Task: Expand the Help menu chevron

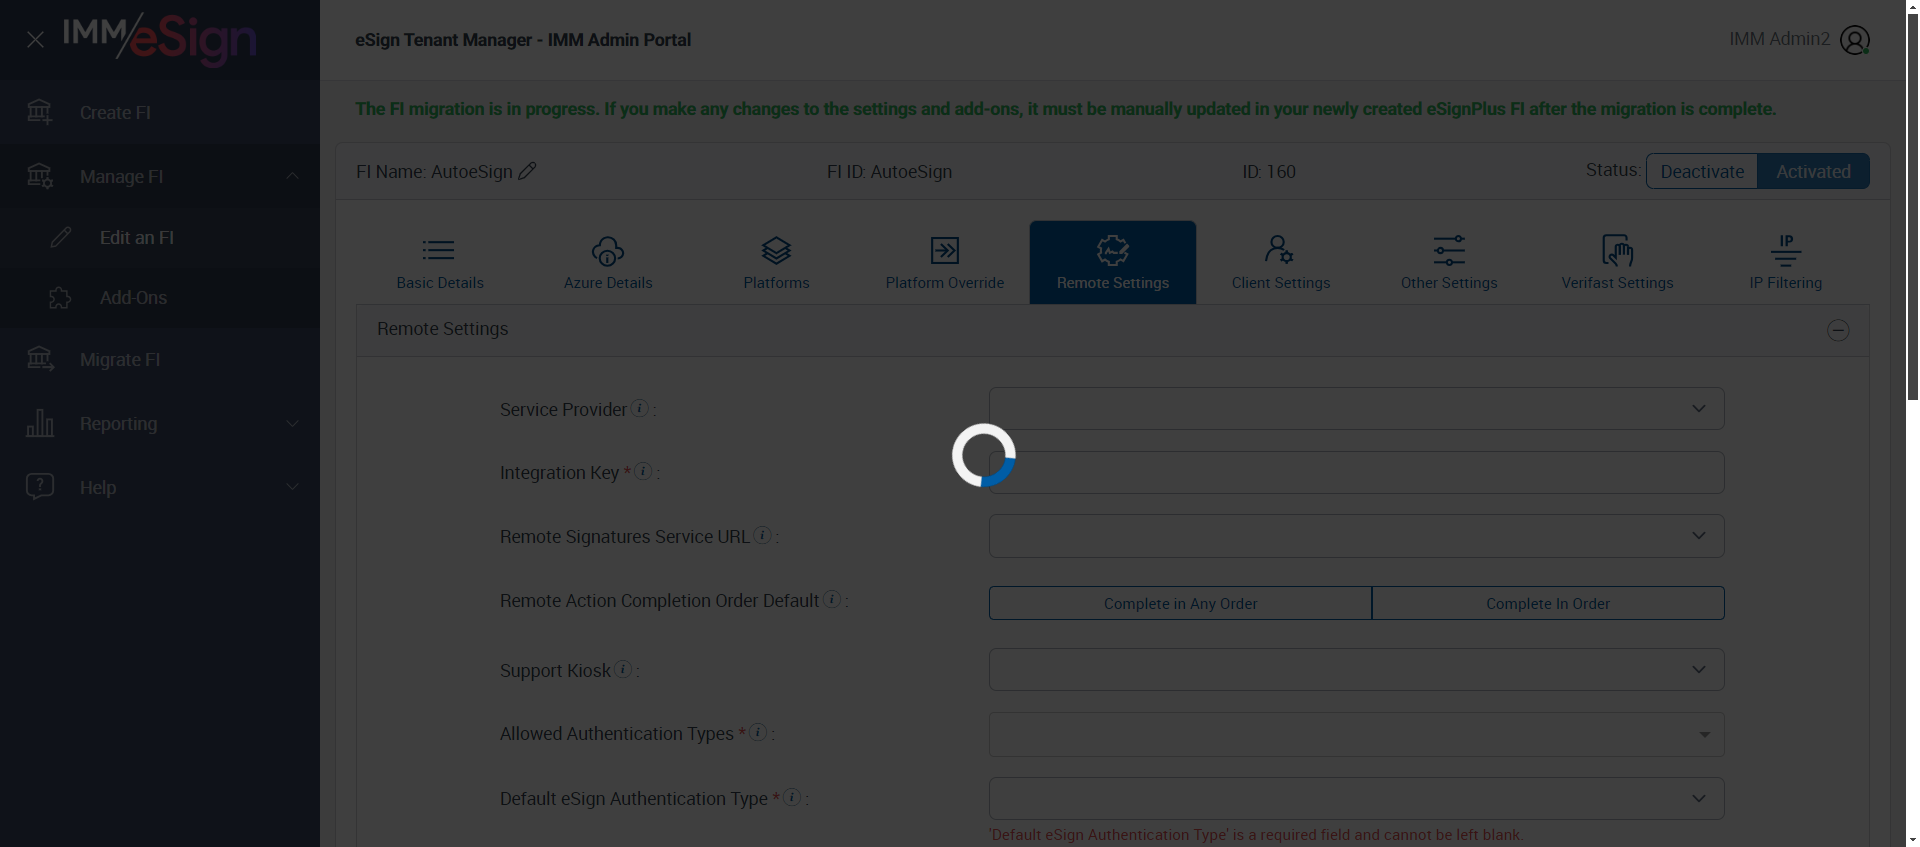Action: click(x=292, y=487)
